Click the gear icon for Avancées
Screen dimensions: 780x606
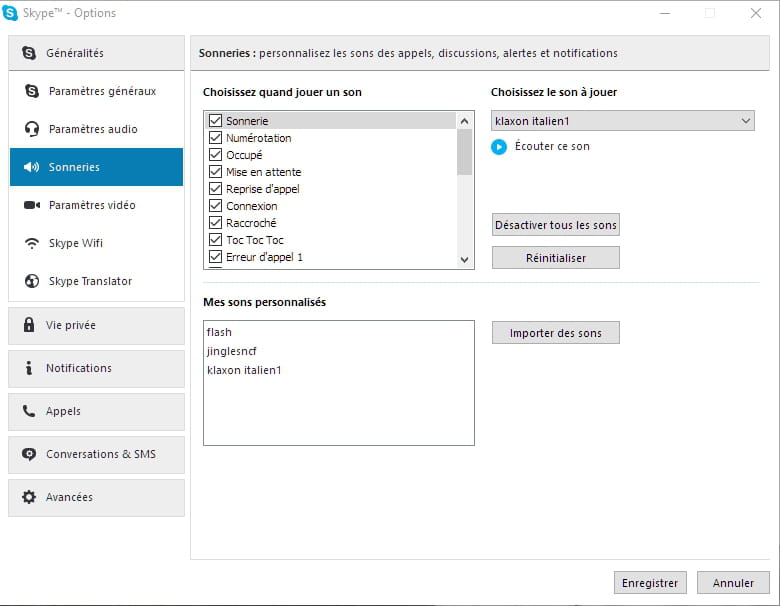pos(29,497)
